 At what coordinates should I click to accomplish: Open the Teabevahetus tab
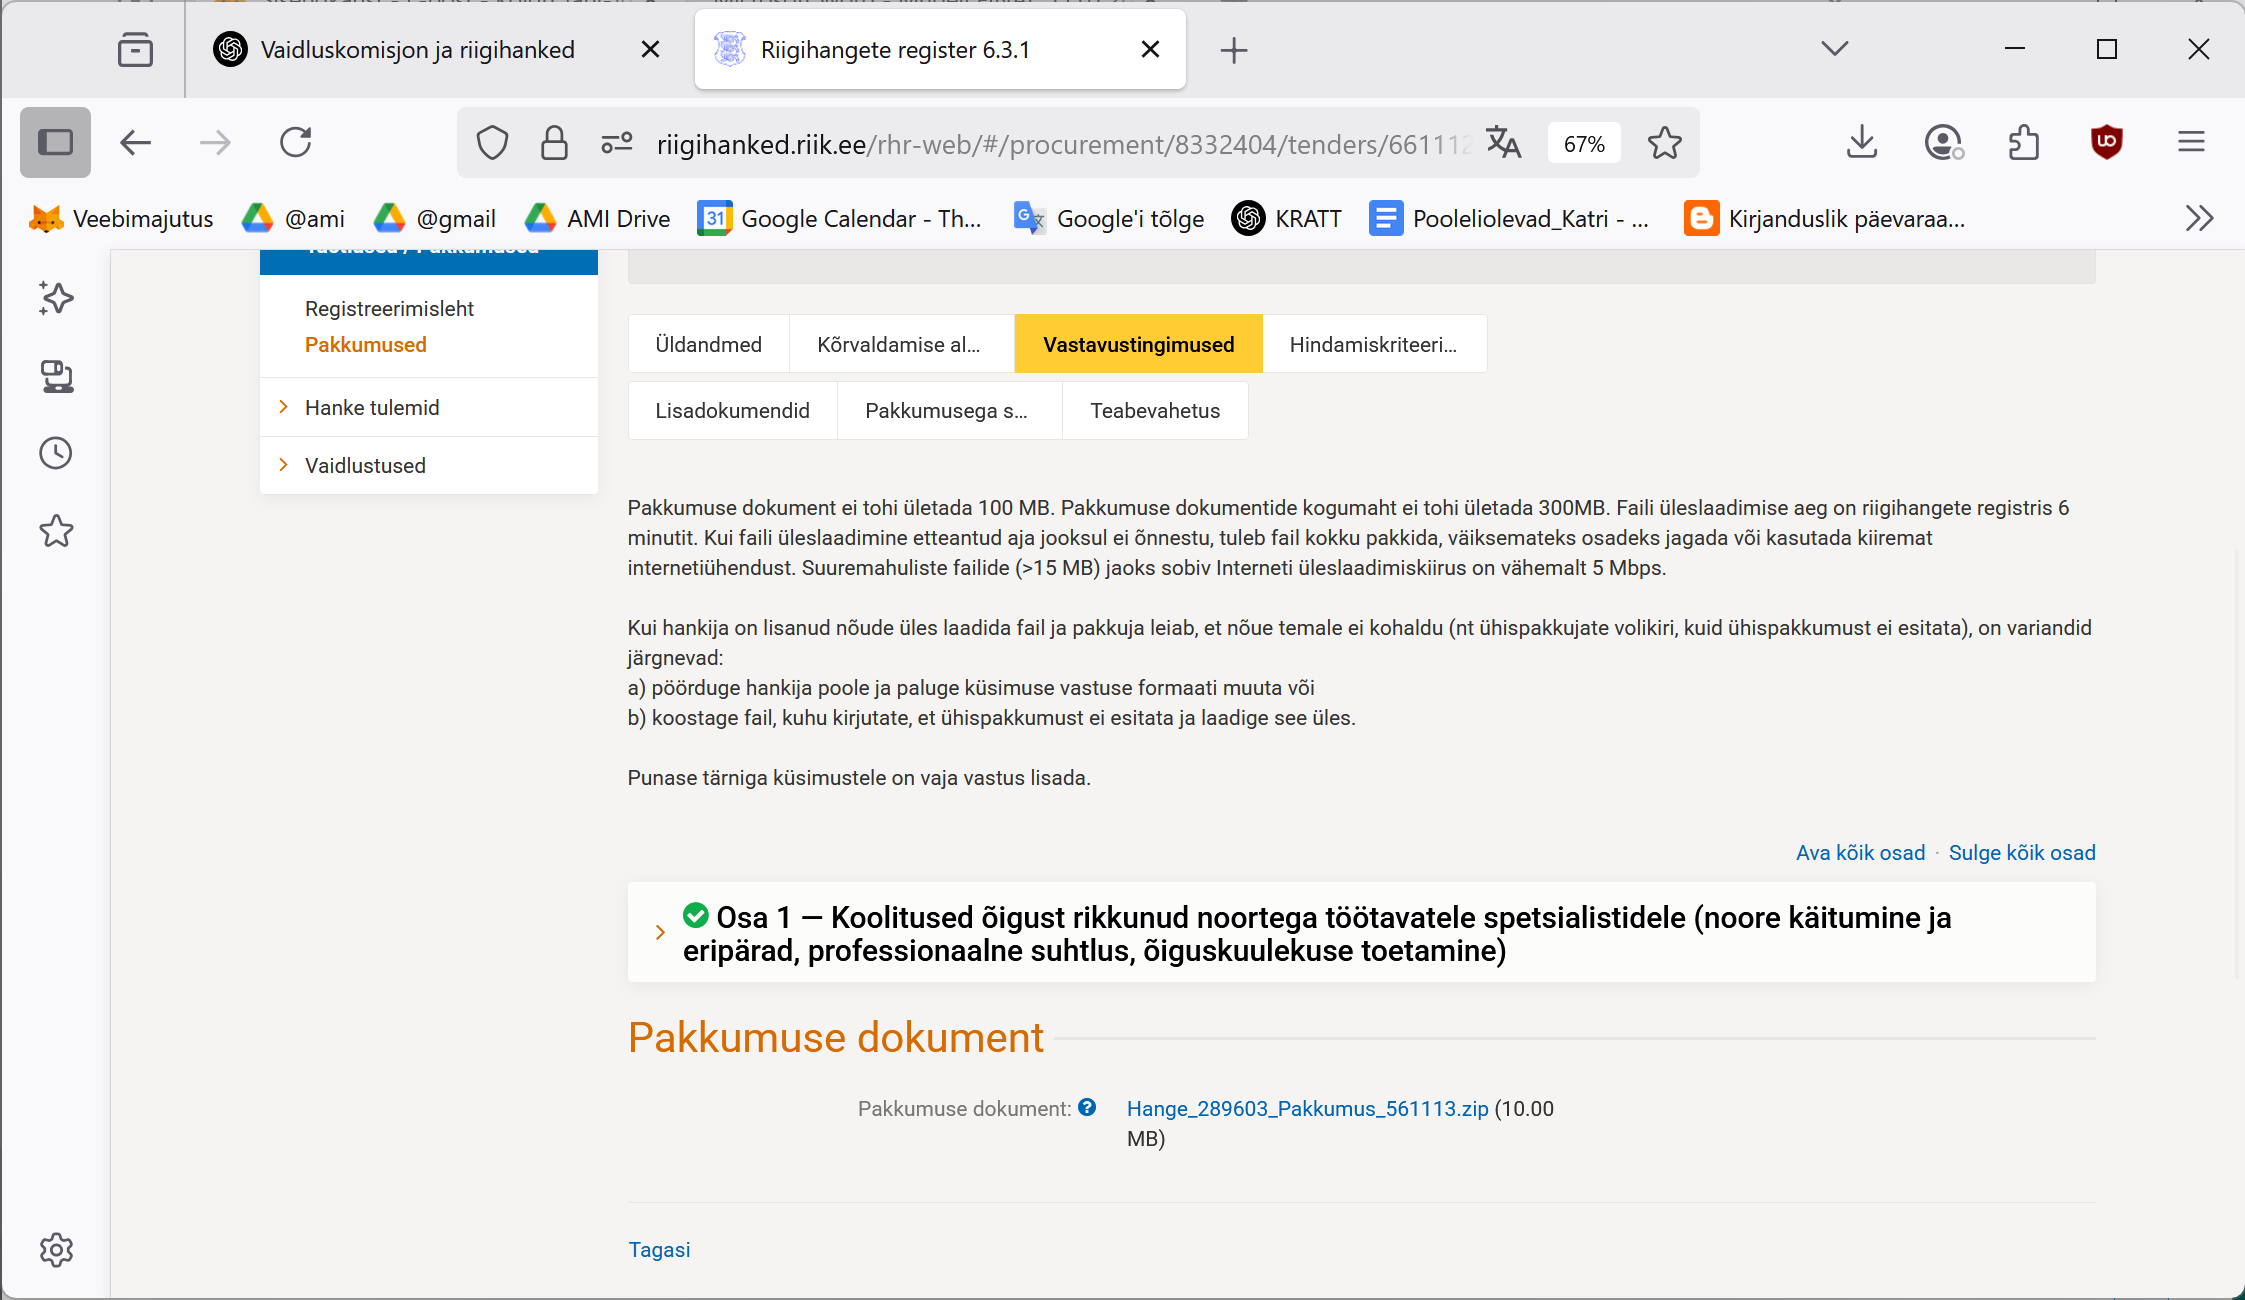[1155, 410]
